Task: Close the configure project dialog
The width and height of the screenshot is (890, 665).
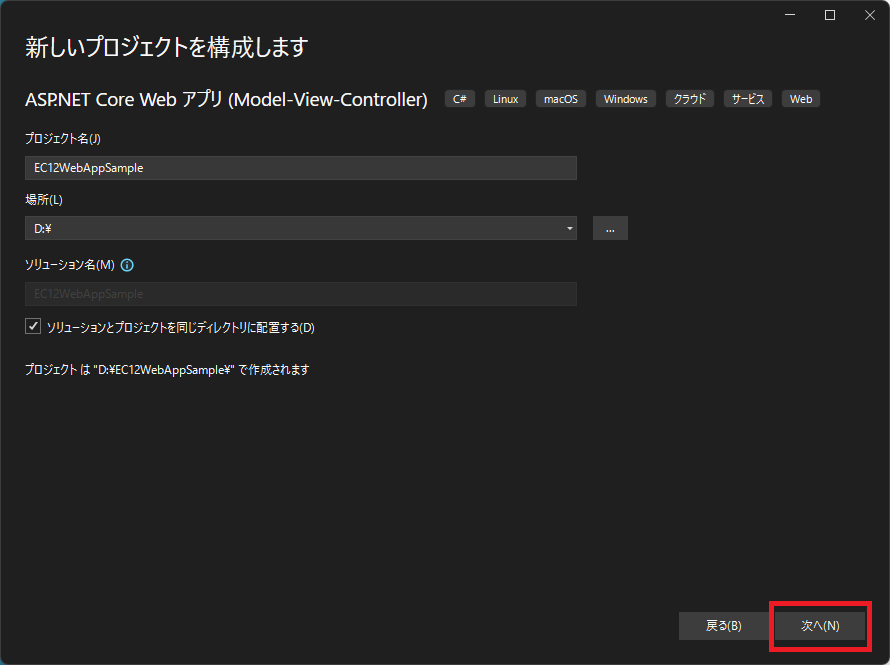Action: (x=870, y=15)
